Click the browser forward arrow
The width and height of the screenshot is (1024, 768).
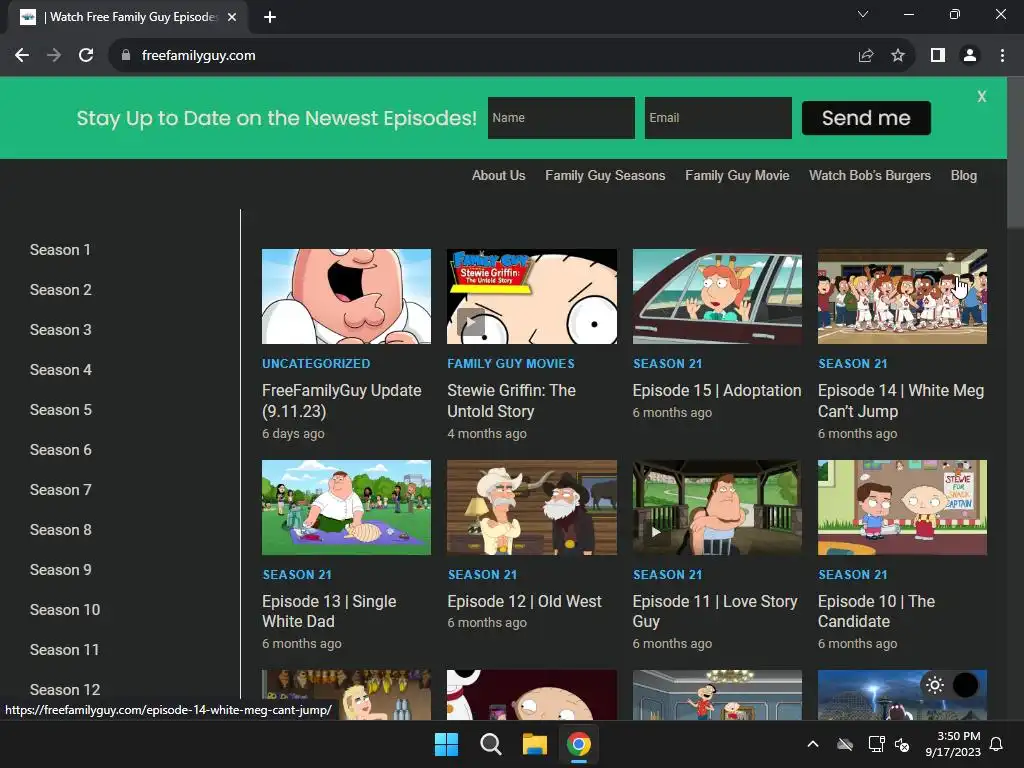(x=54, y=56)
